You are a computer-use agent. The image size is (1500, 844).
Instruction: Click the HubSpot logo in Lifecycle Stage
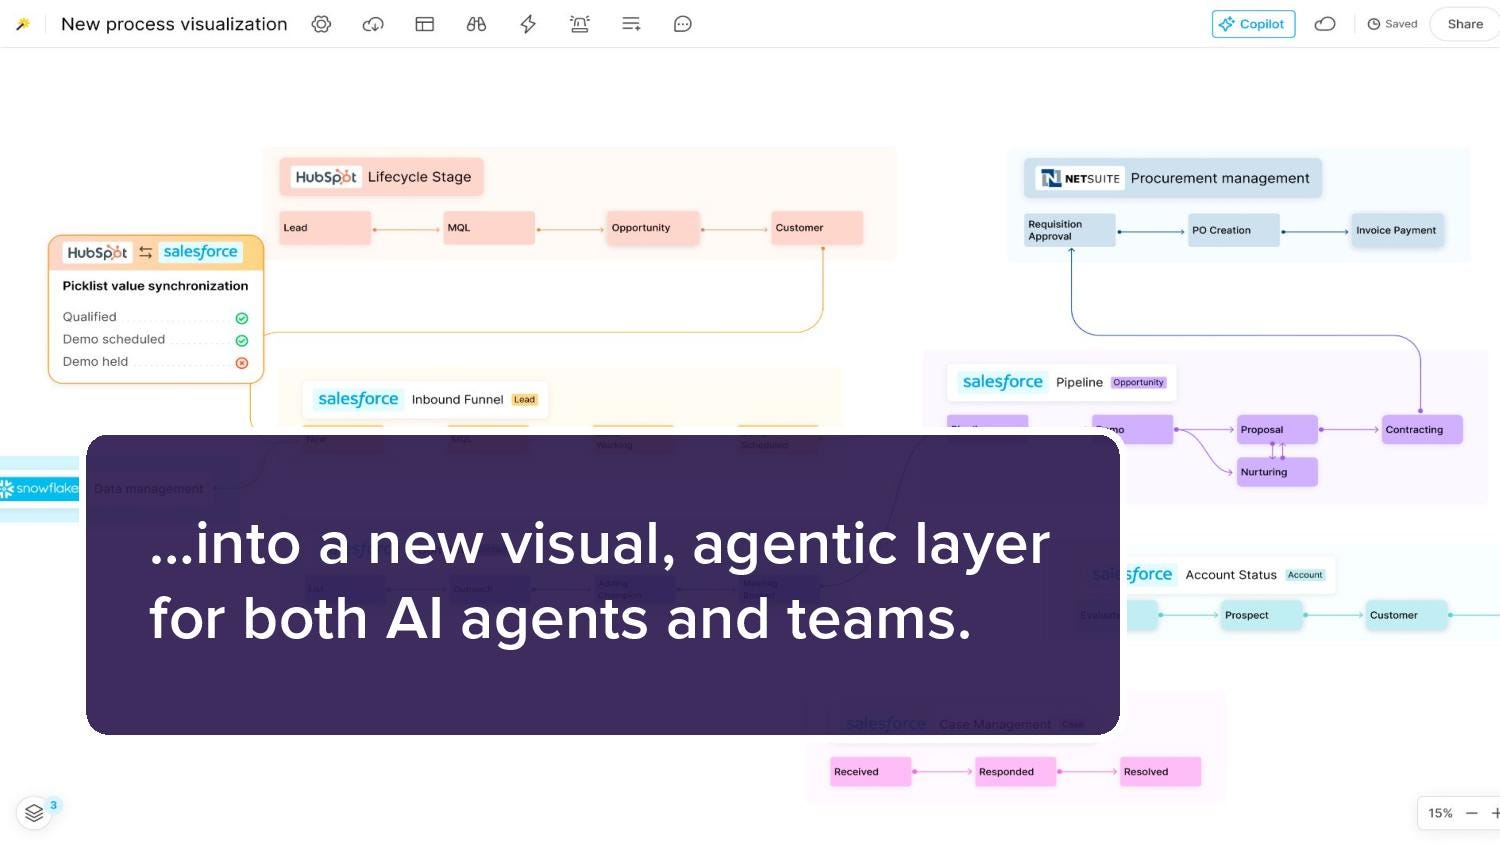click(325, 177)
